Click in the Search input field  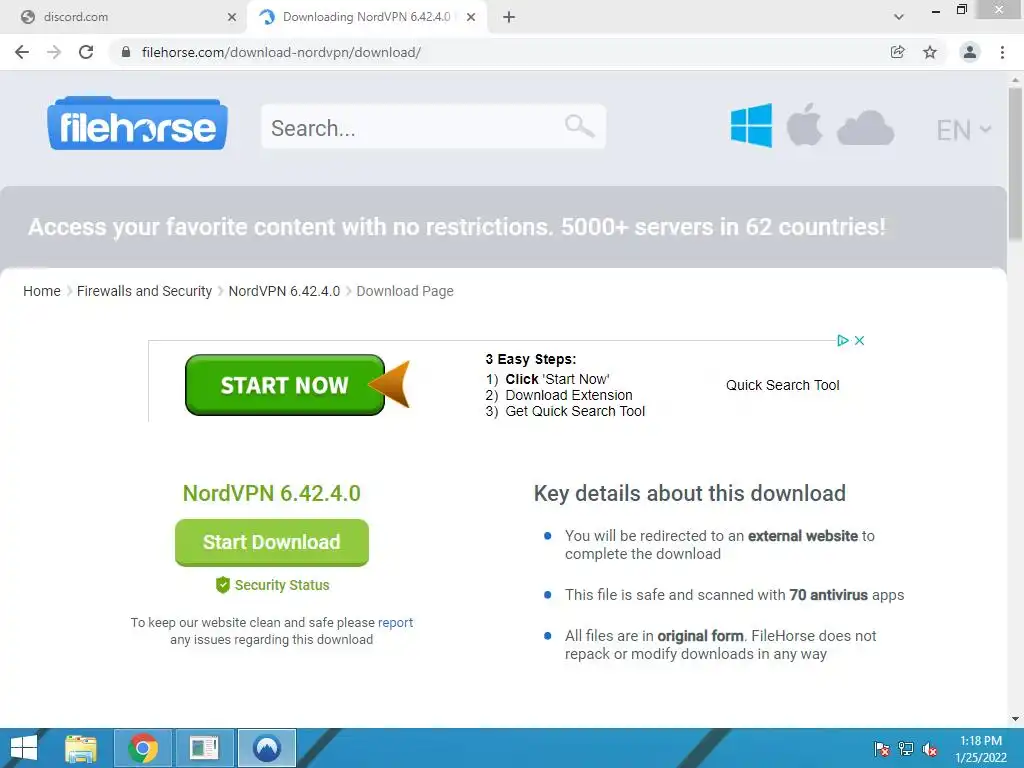433,127
